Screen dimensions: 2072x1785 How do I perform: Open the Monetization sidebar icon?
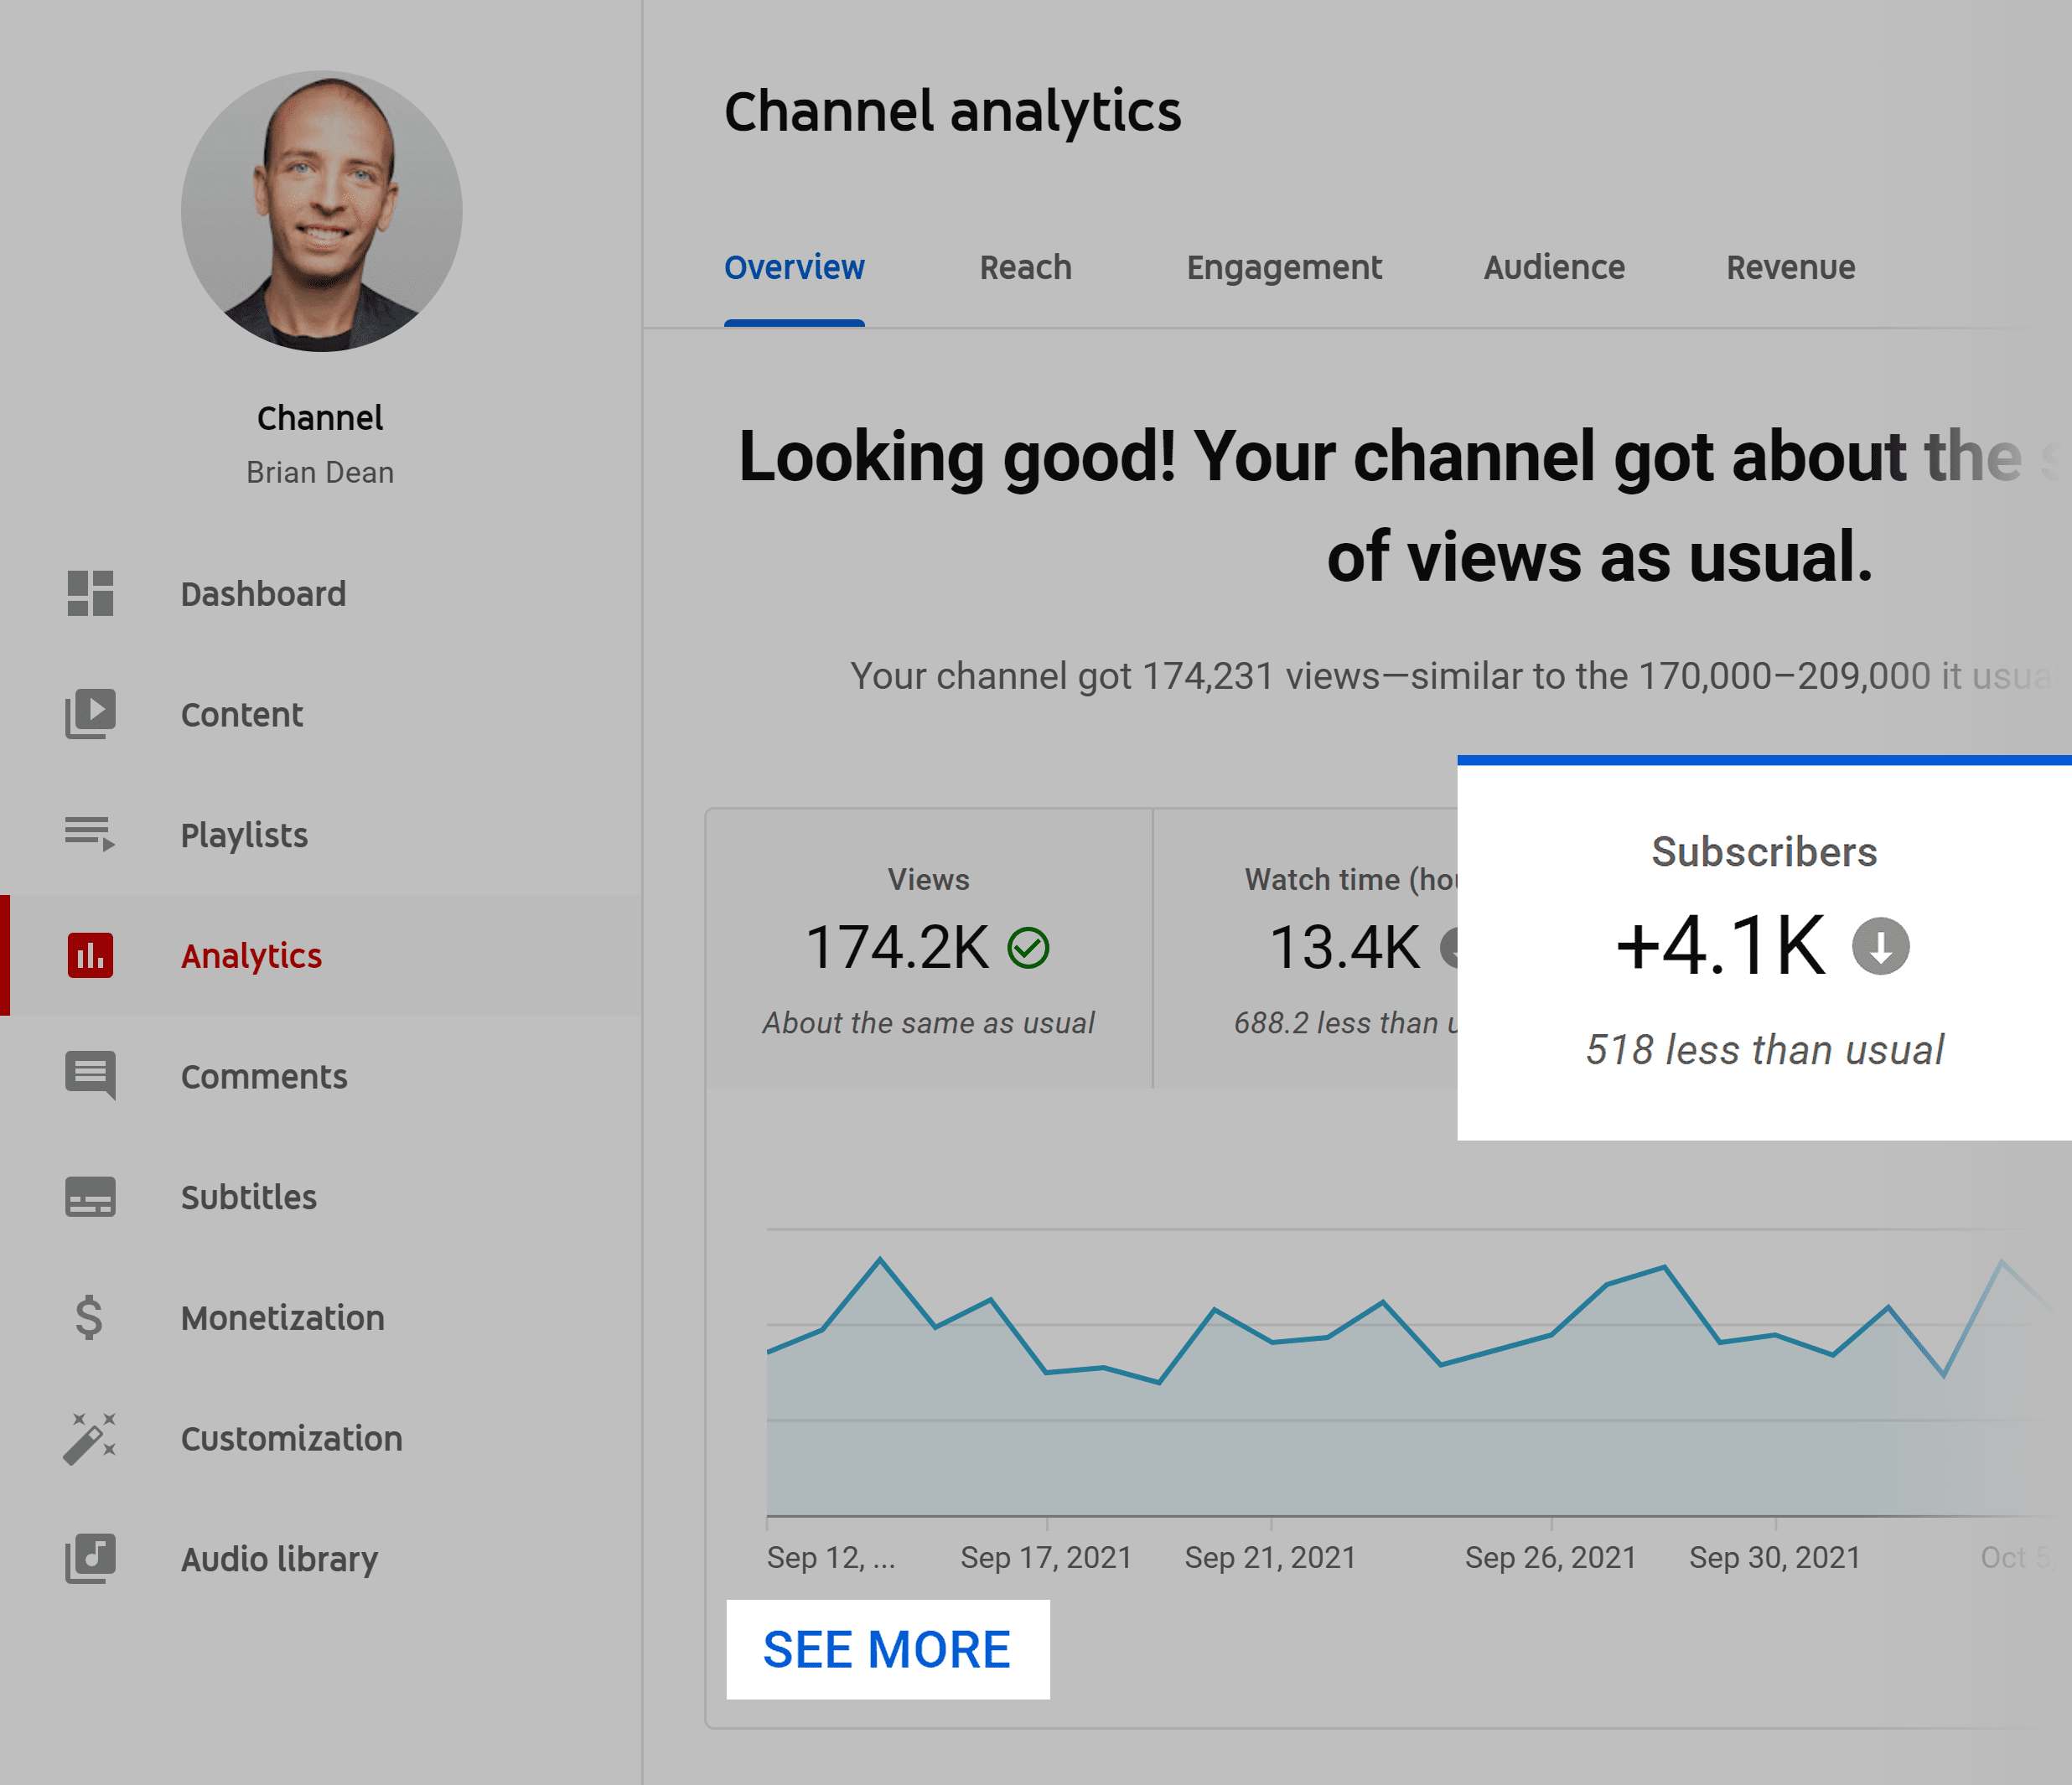coord(90,1315)
